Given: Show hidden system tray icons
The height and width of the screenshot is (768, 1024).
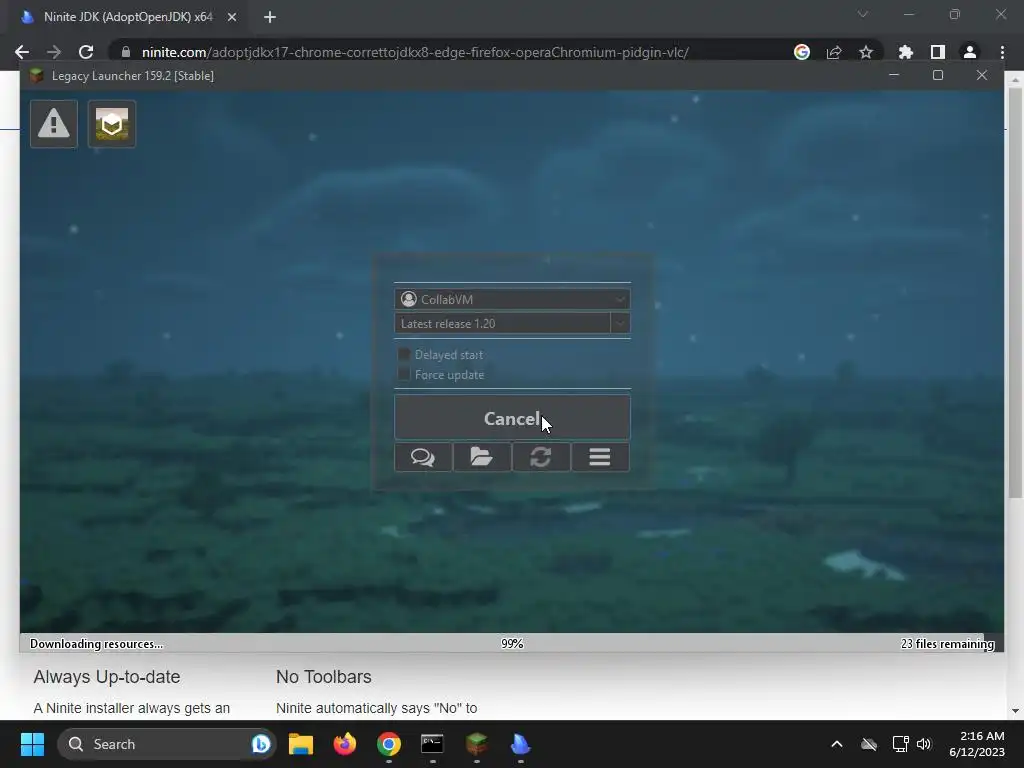Looking at the screenshot, I should coord(837,744).
